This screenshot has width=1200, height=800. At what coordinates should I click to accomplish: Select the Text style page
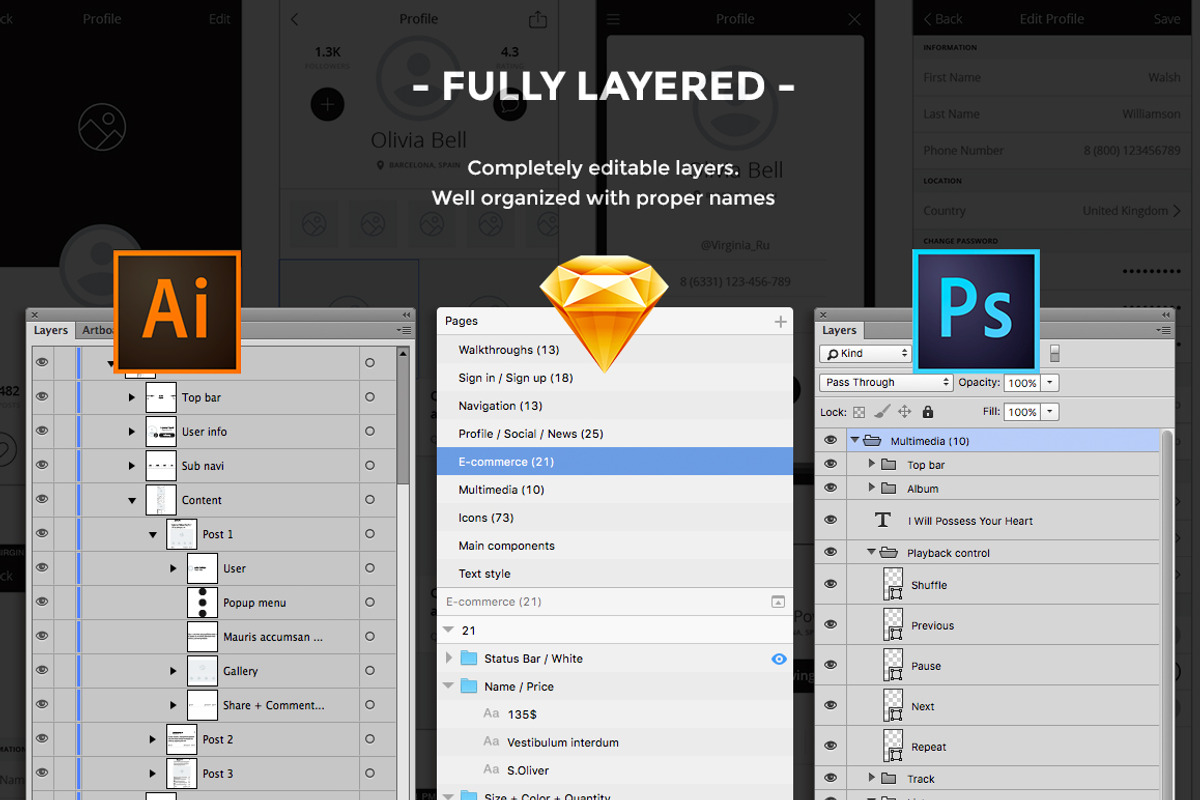click(x=615, y=574)
